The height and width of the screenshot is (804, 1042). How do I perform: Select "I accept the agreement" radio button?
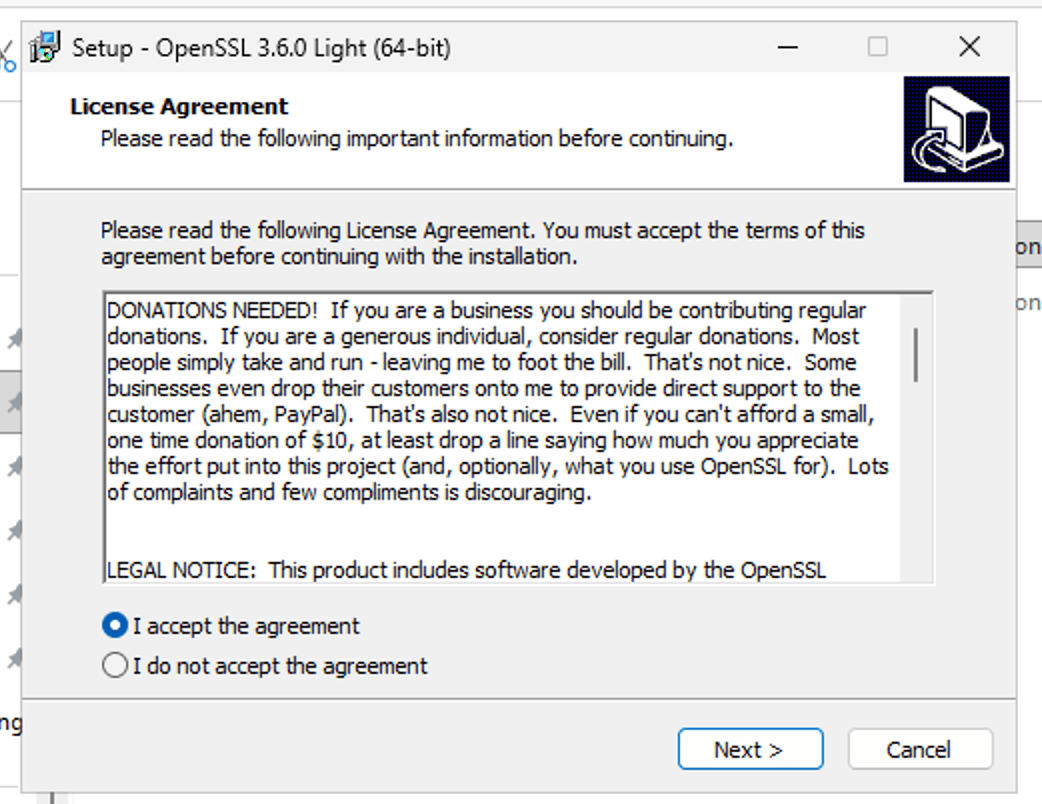115,626
